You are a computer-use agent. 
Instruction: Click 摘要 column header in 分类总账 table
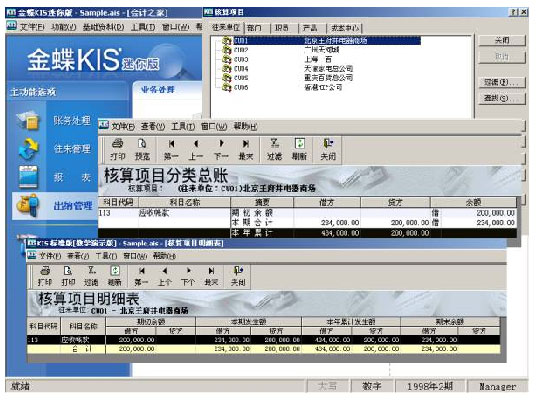(262, 202)
